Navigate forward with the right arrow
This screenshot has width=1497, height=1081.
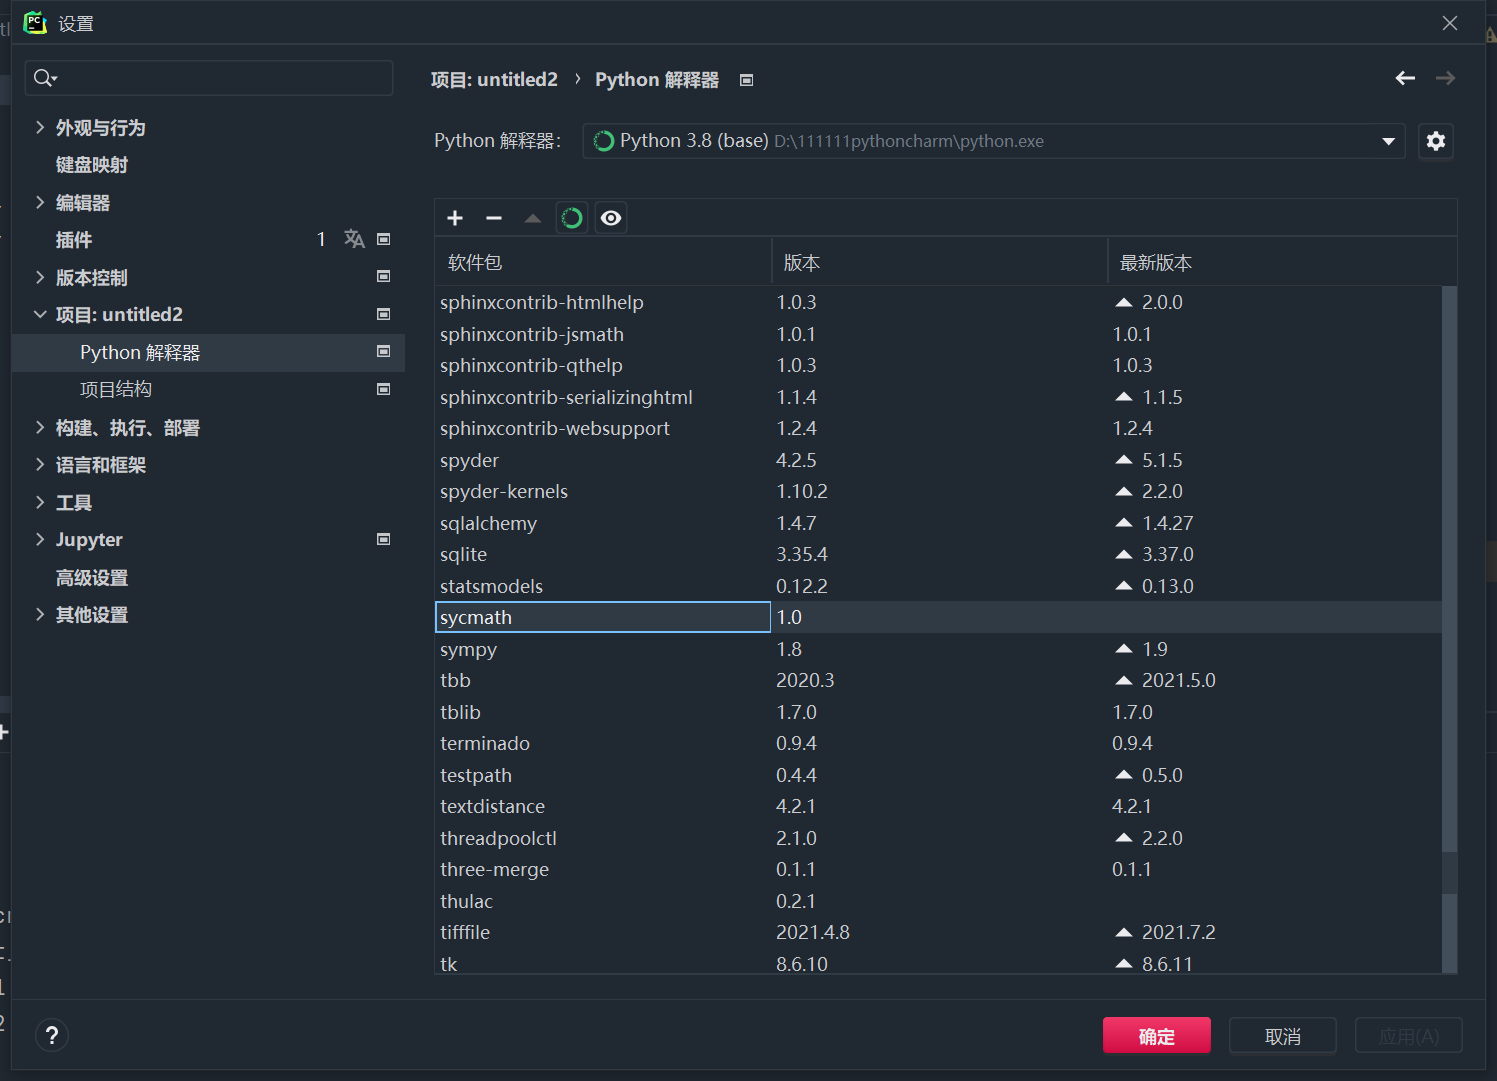click(1445, 78)
